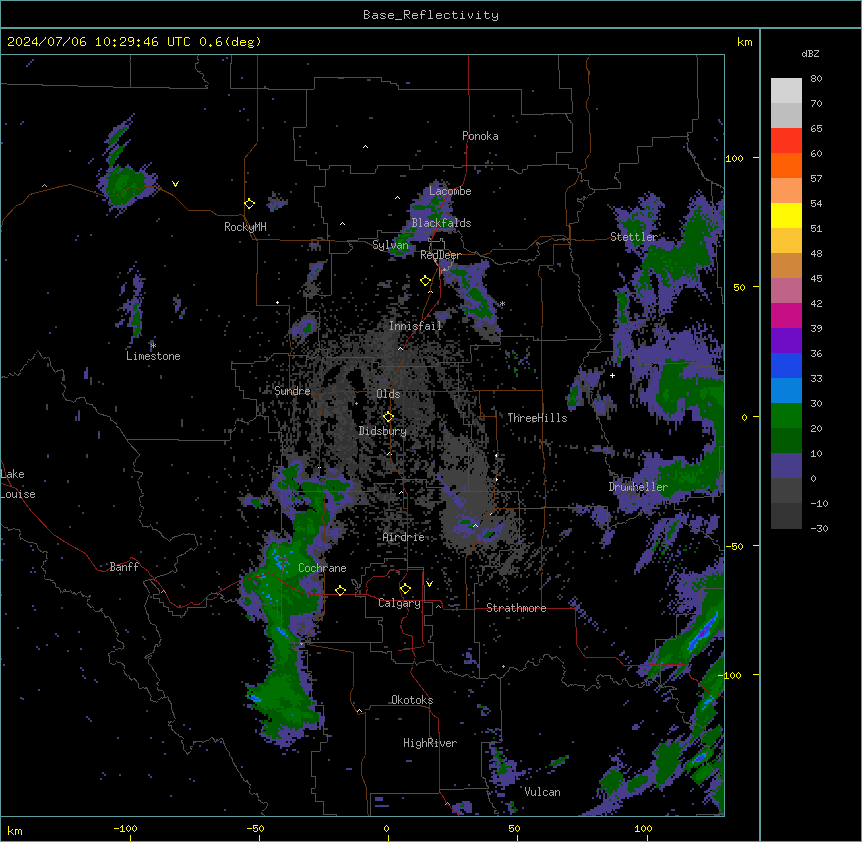
Task: Choose the yellow 51–54 dBZ legend swatch
Action: pos(786,215)
